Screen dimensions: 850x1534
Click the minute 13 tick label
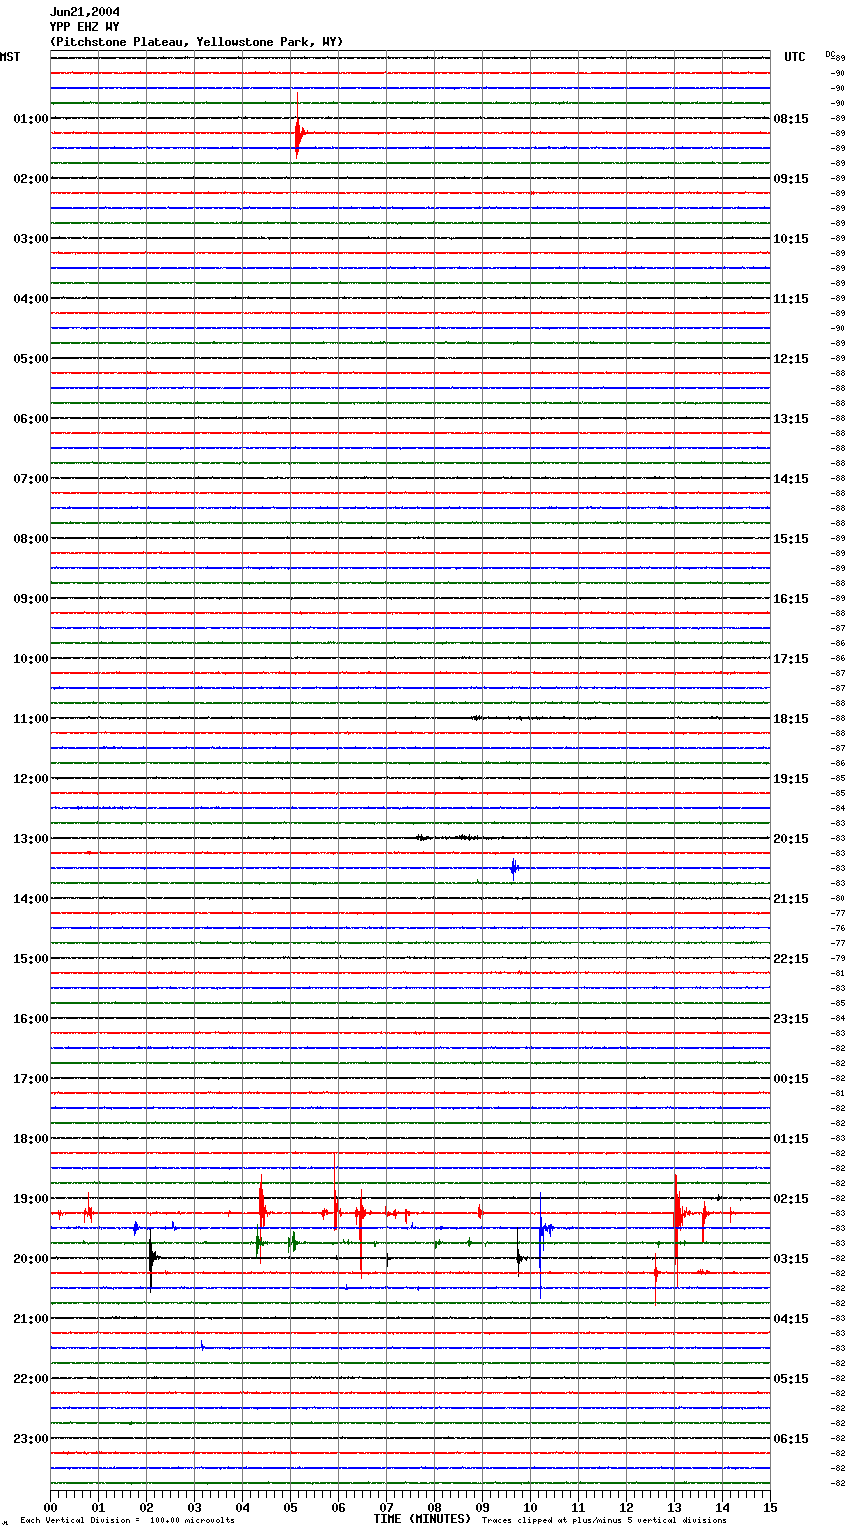[674, 1507]
